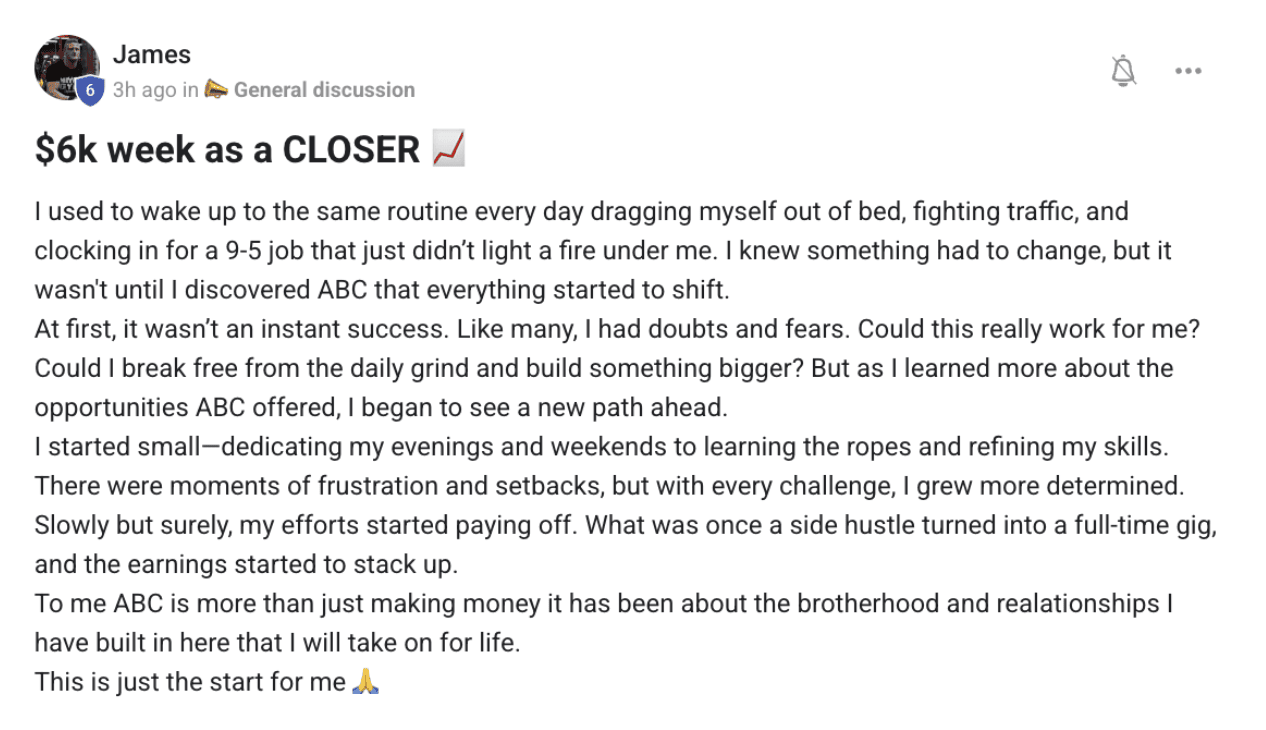Toggle the post notification bell icon
Screen dimensions: 1266x730
(1124, 71)
